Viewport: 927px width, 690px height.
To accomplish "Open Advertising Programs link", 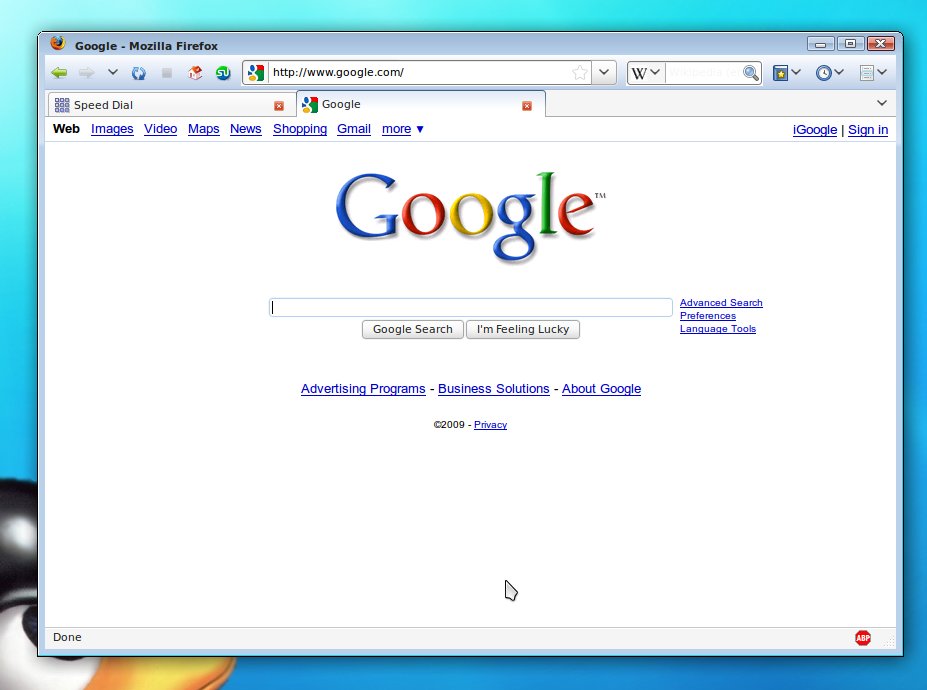I will [363, 389].
